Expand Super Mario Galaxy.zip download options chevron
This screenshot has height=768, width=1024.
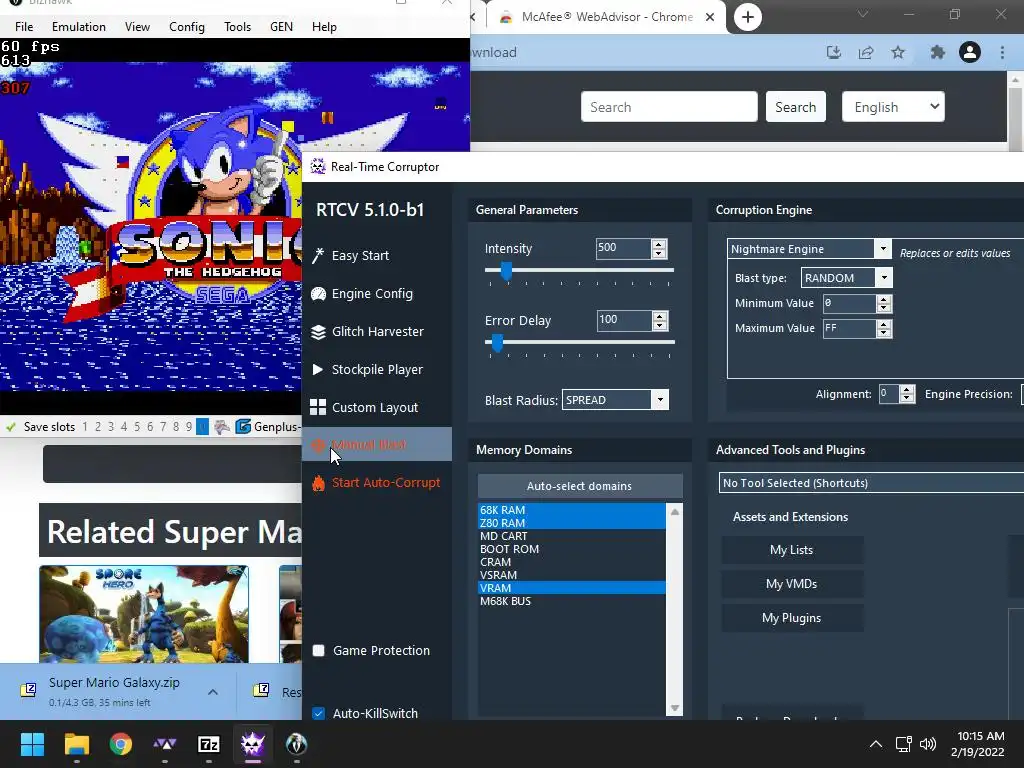pos(213,692)
